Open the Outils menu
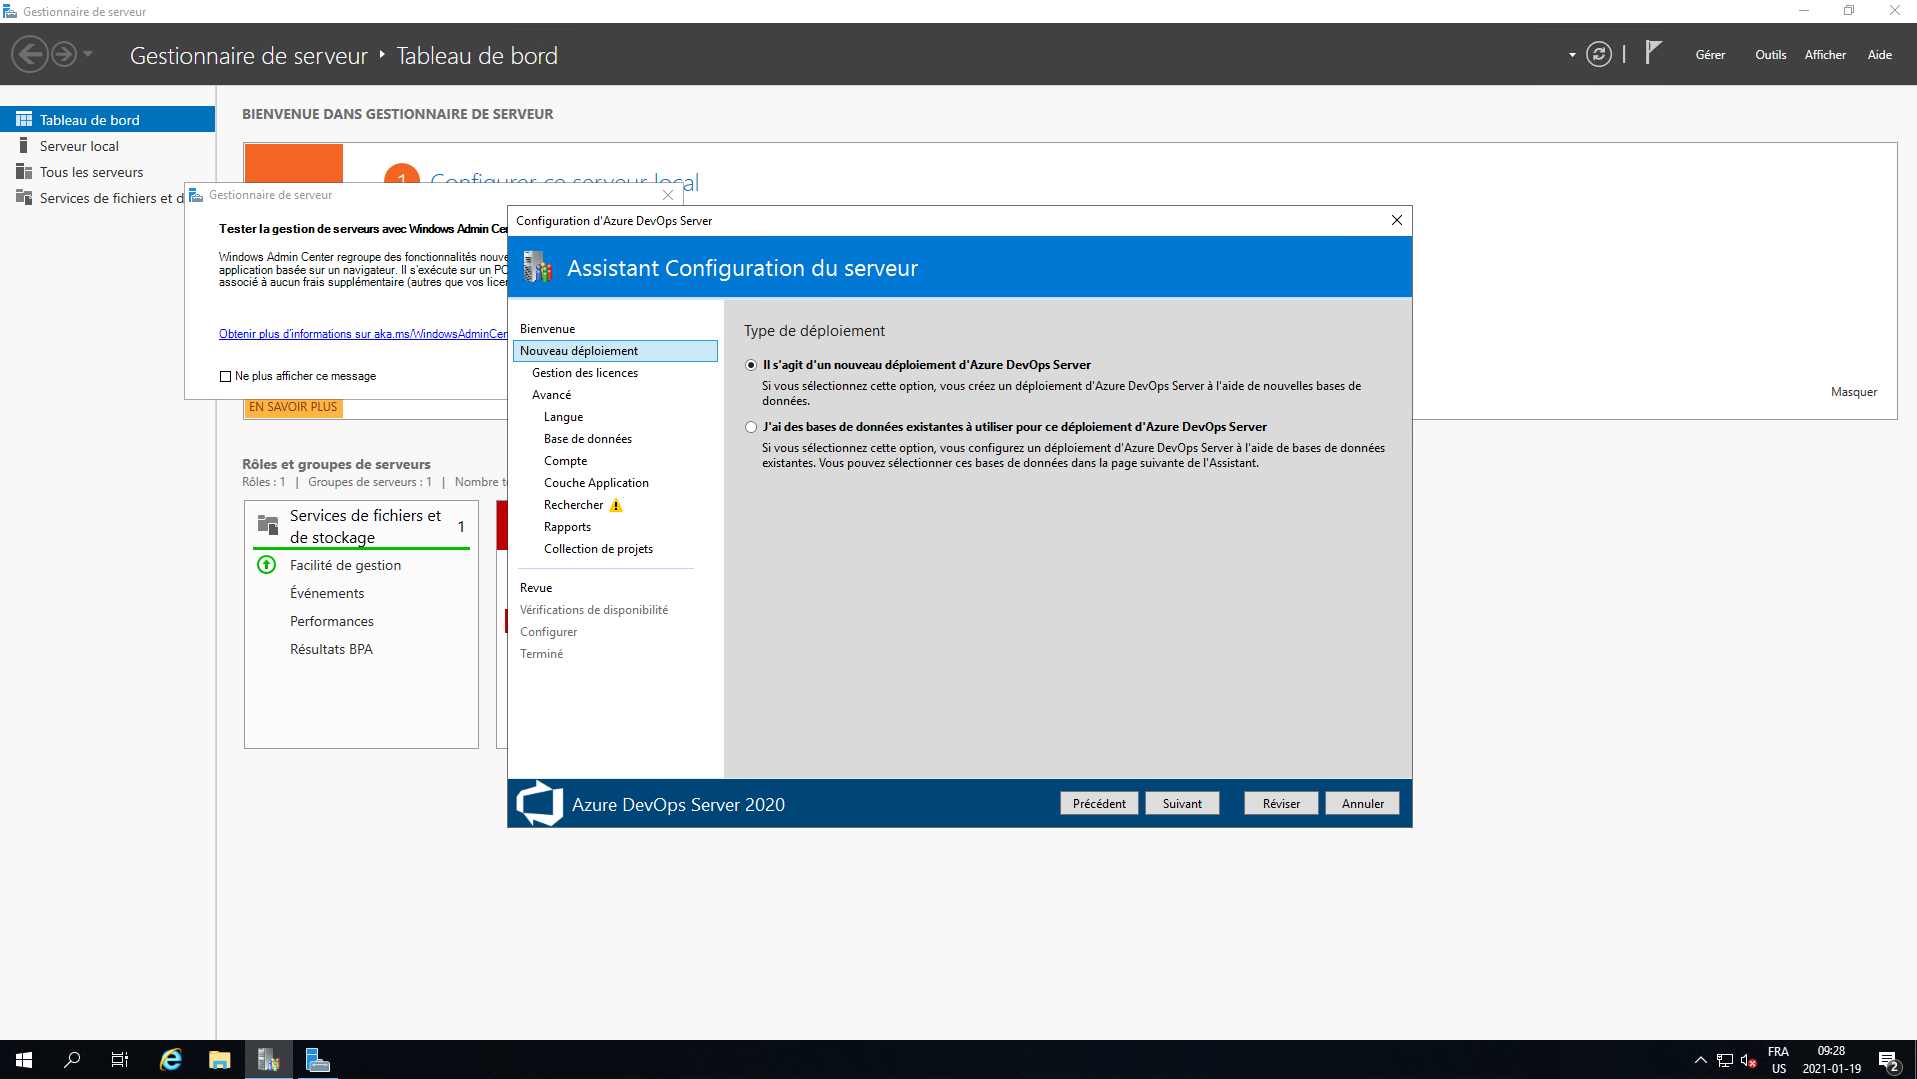 (x=1770, y=55)
